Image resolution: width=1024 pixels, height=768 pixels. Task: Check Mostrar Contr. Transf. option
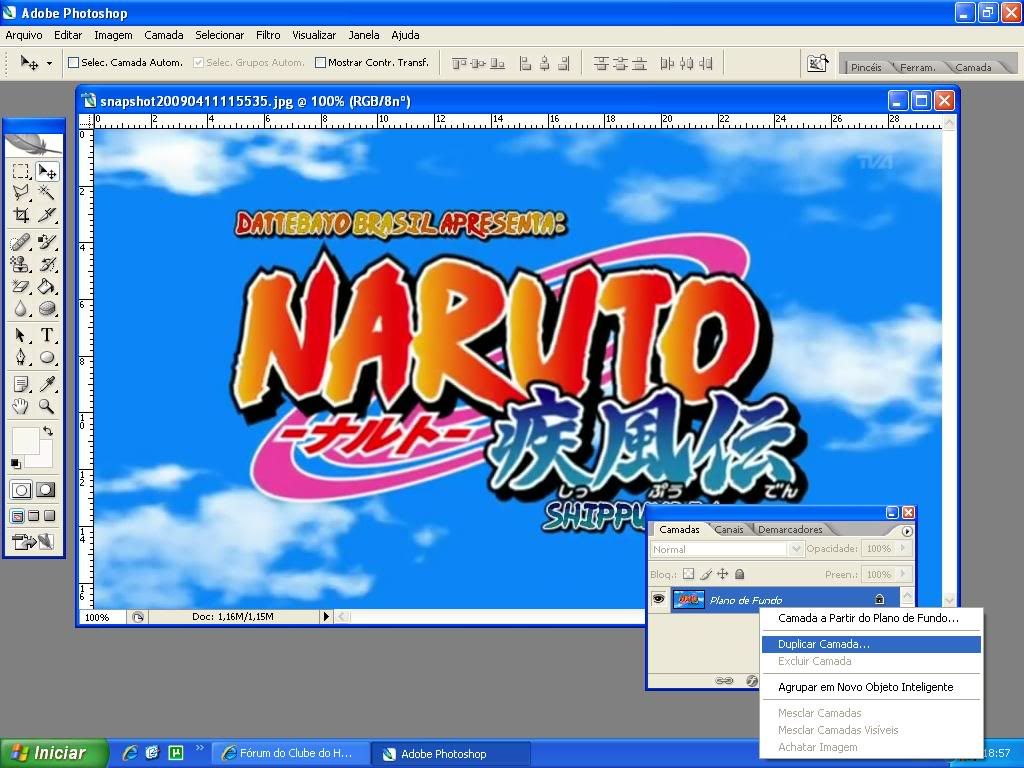[x=321, y=62]
